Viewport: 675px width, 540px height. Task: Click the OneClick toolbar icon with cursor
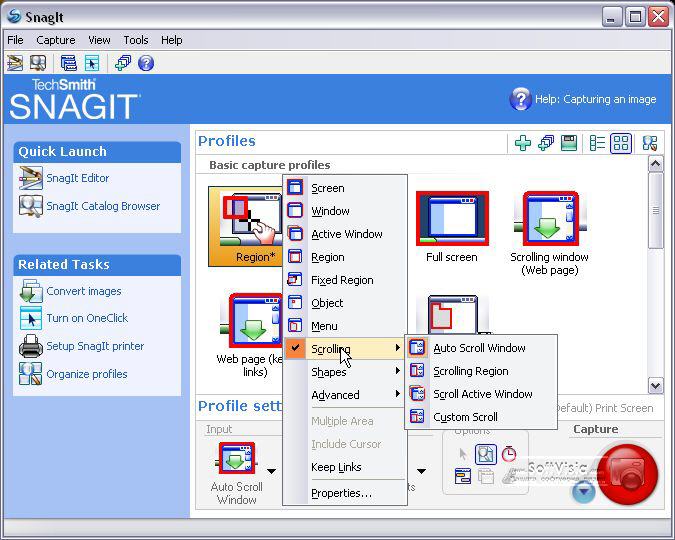(x=92, y=63)
